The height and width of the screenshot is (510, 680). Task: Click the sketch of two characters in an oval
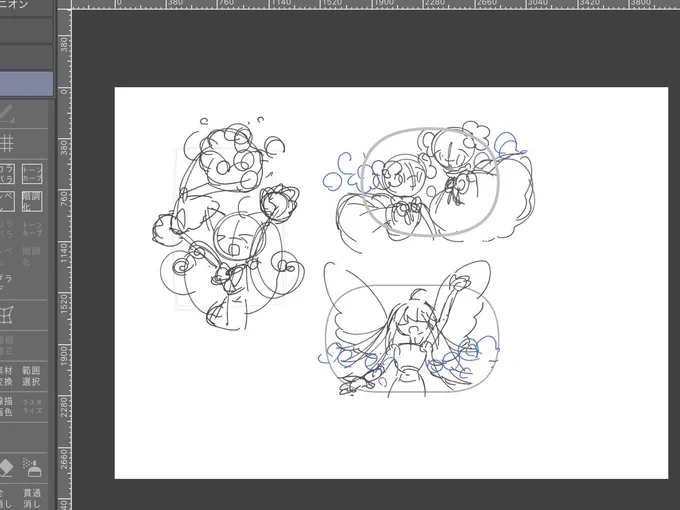pyautogui.click(x=429, y=186)
